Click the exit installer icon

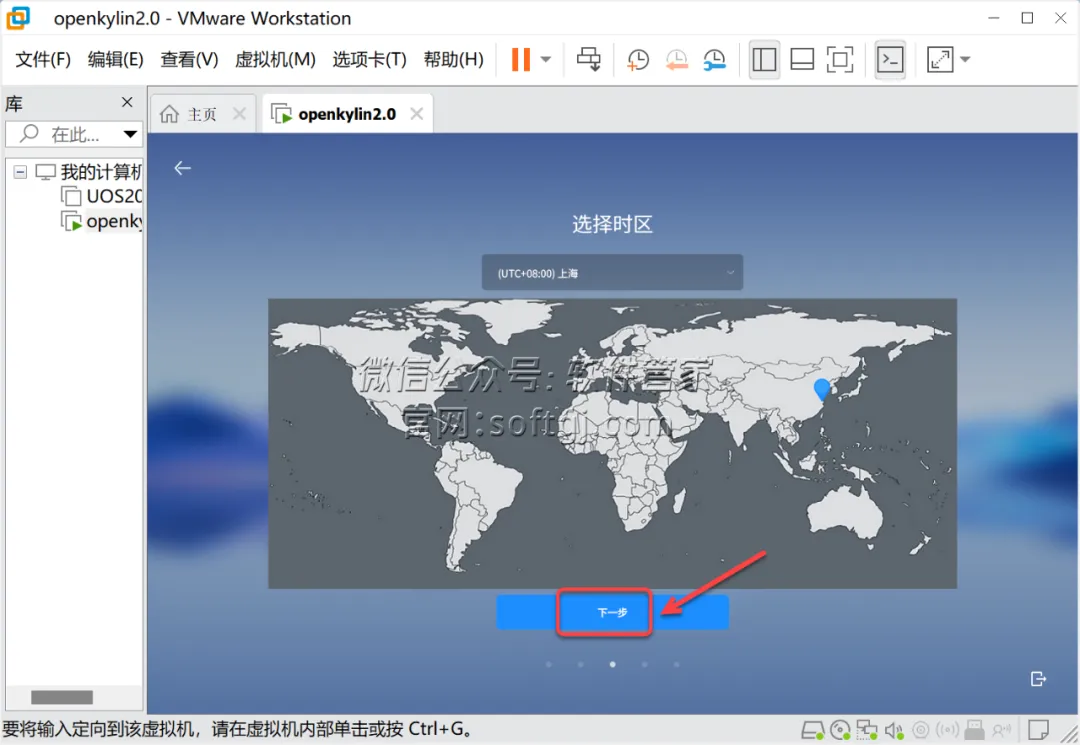pos(1038,679)
